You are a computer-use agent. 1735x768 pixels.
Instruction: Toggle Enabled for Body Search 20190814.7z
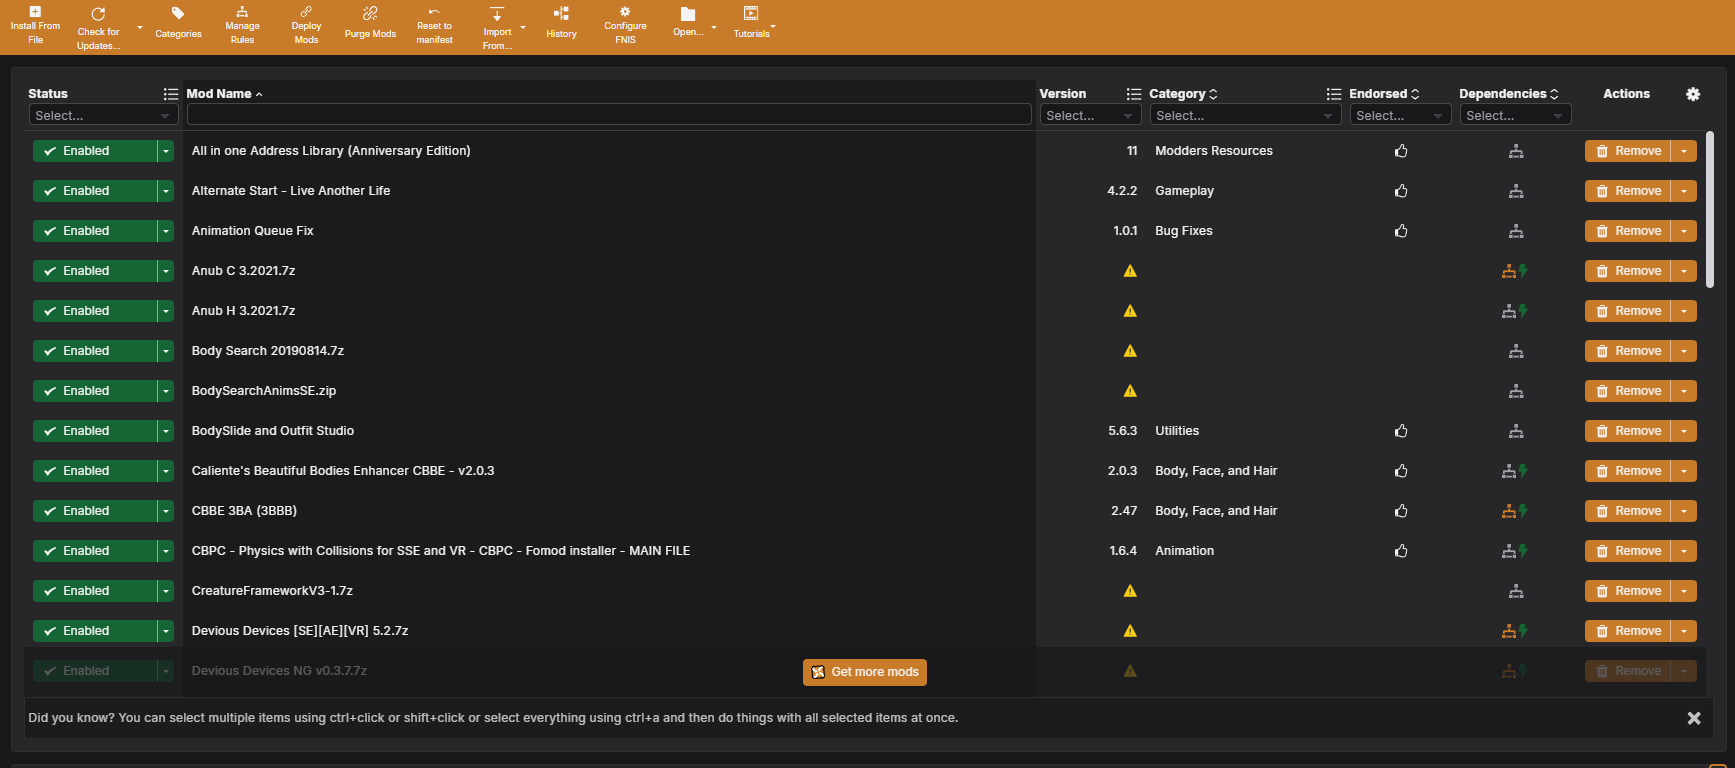click(x=95, y=351)
